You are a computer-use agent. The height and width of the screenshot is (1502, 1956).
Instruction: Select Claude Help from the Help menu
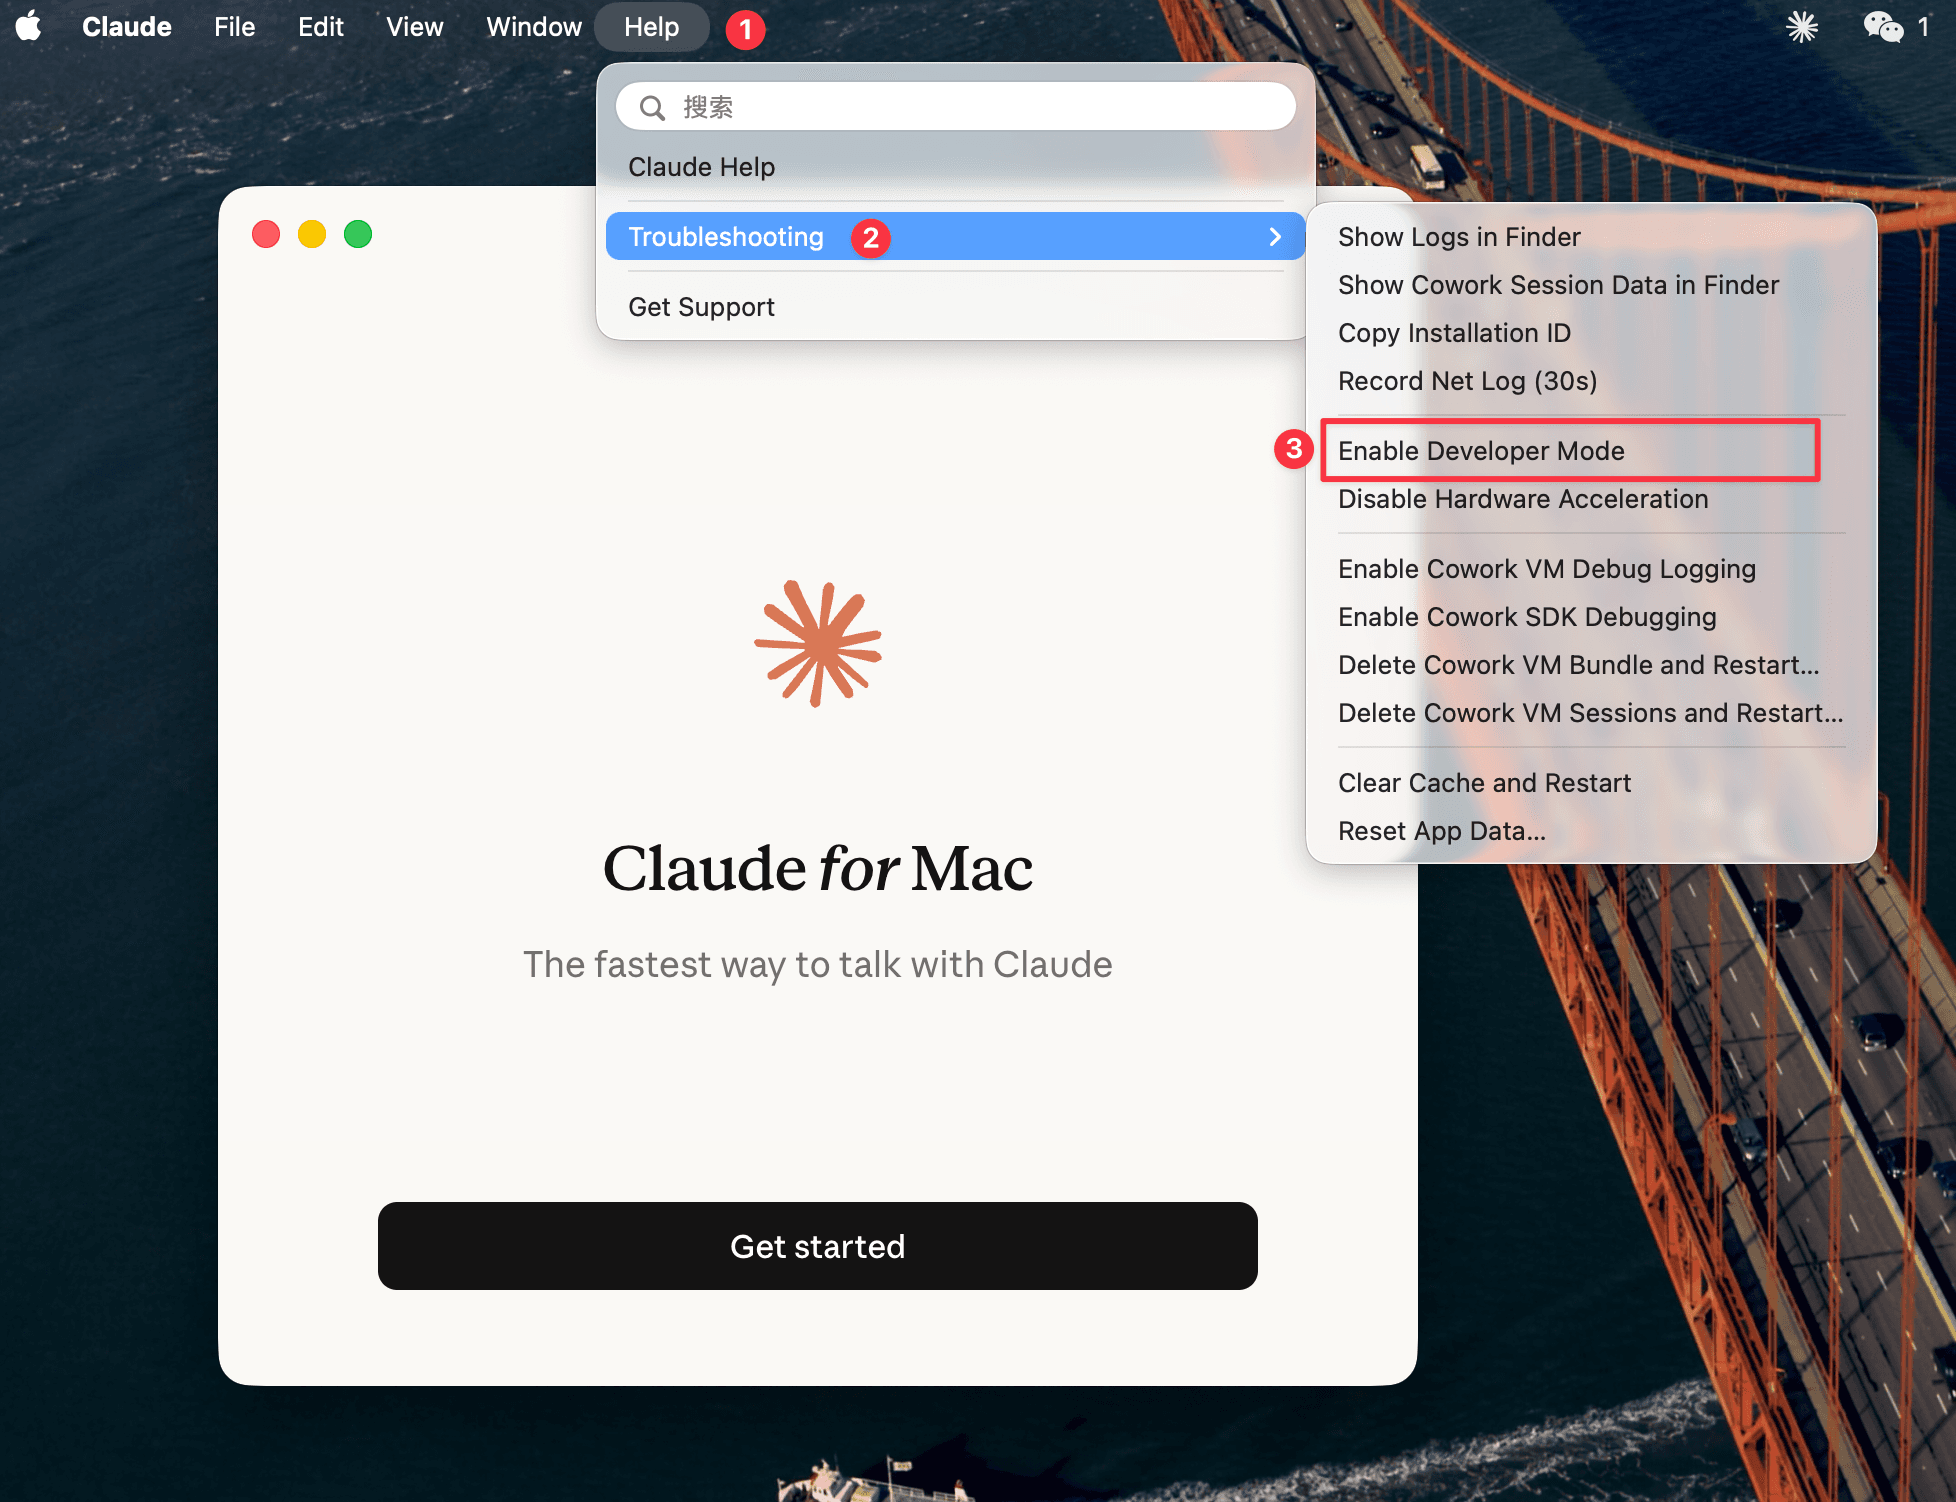[701, 167]
